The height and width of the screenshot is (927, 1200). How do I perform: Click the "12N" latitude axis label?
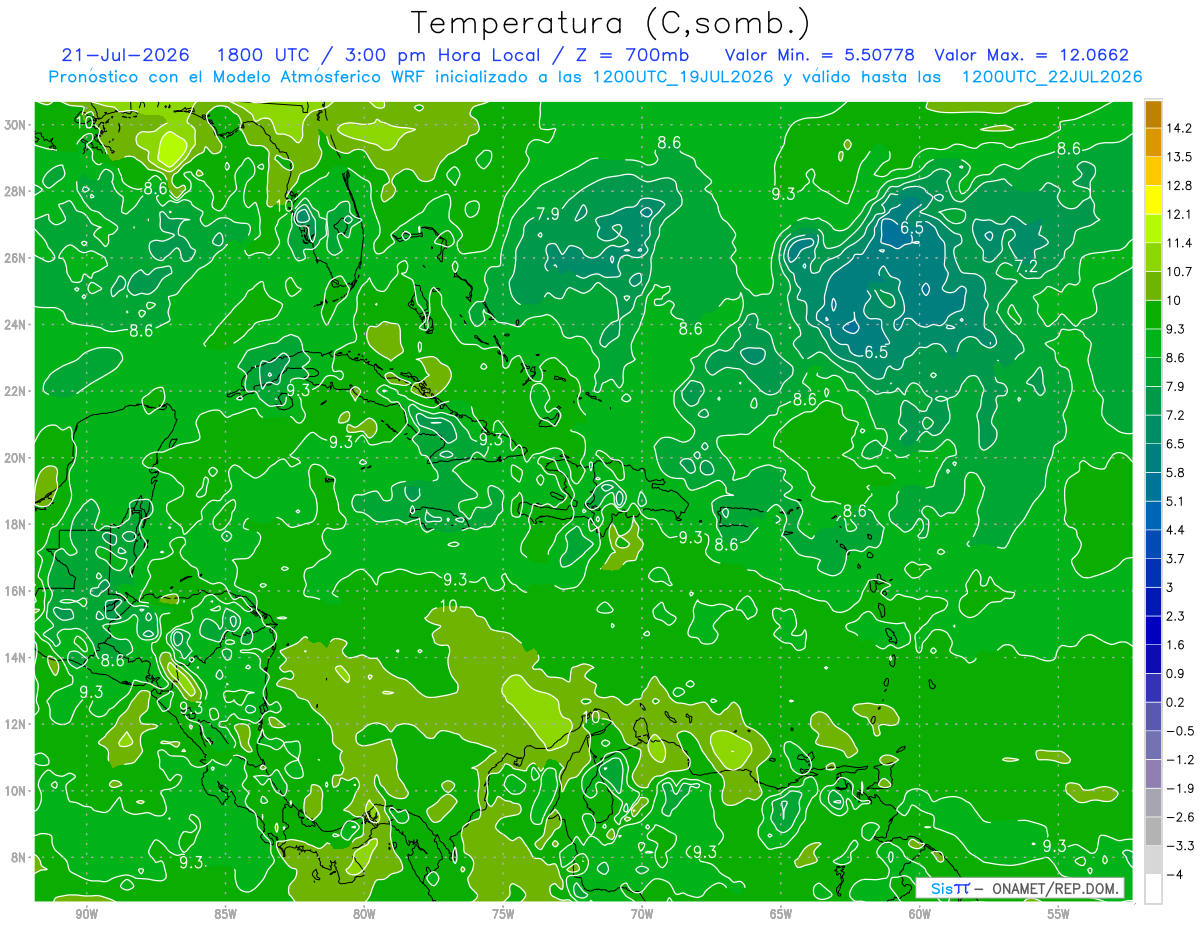15,724
